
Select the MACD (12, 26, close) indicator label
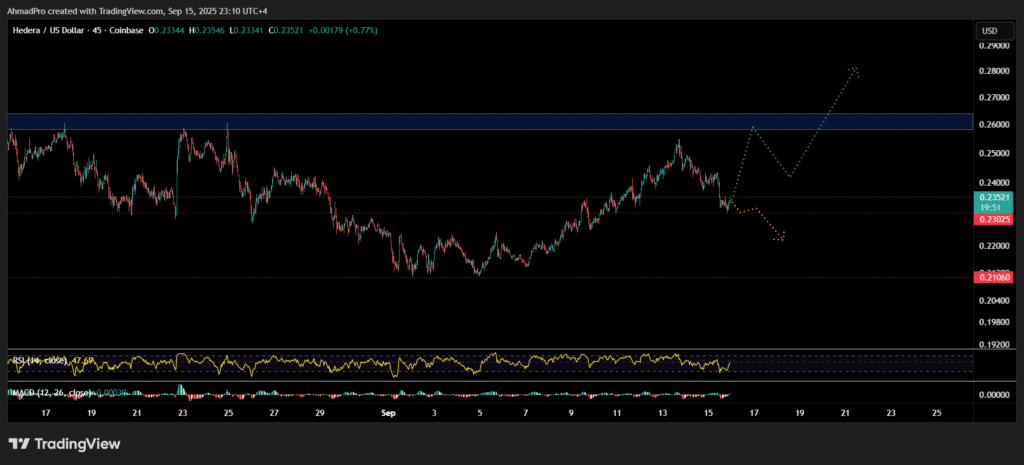point(50,392)
